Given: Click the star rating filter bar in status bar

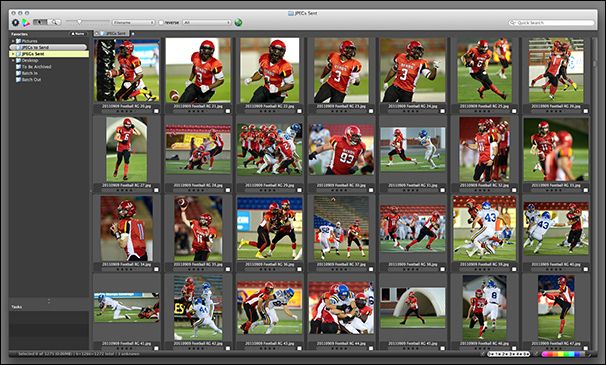Looking at the screenshot, I should tap(508, 354).
